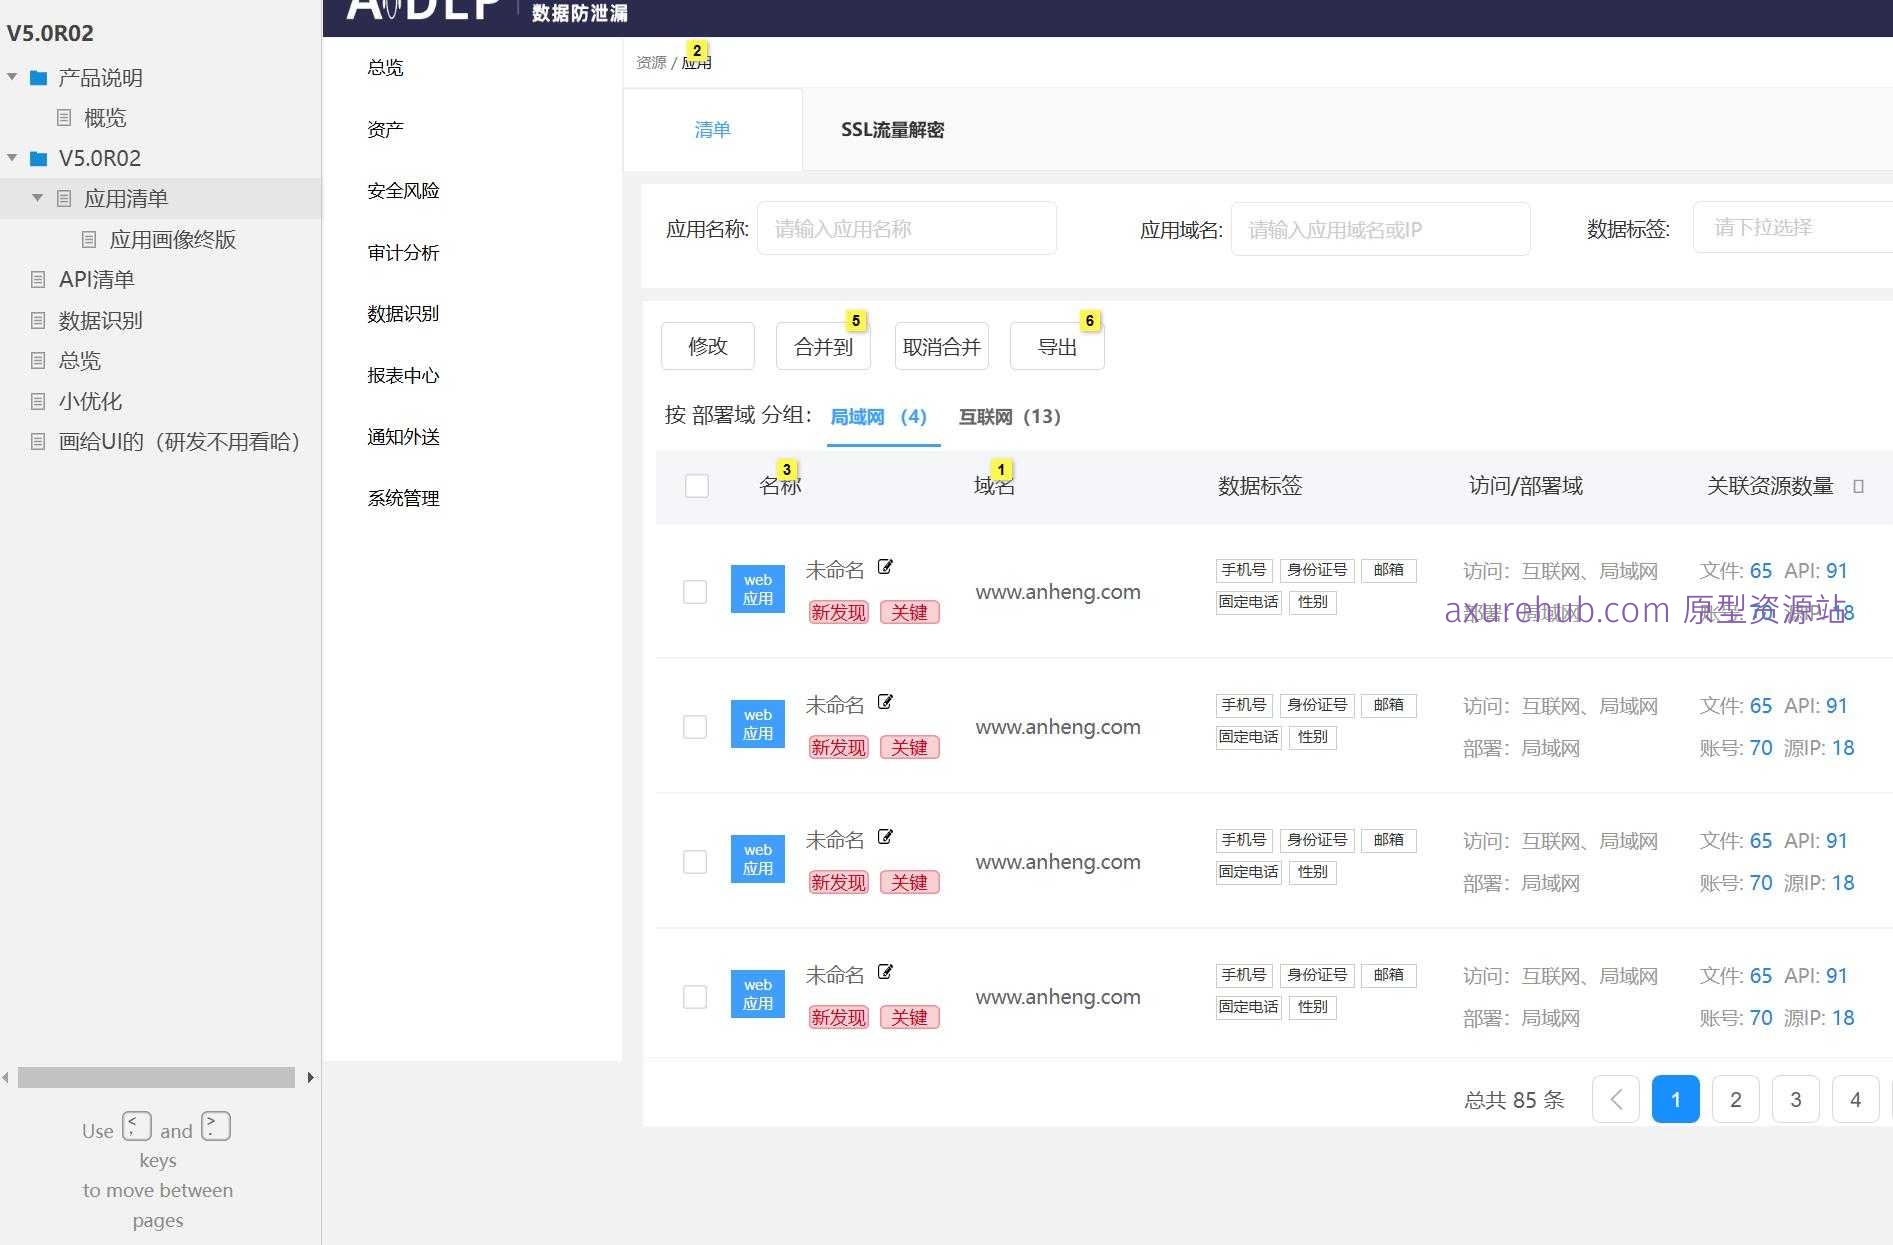
Task: Click the left arrow key icon hint
Action: [137, 1126]
